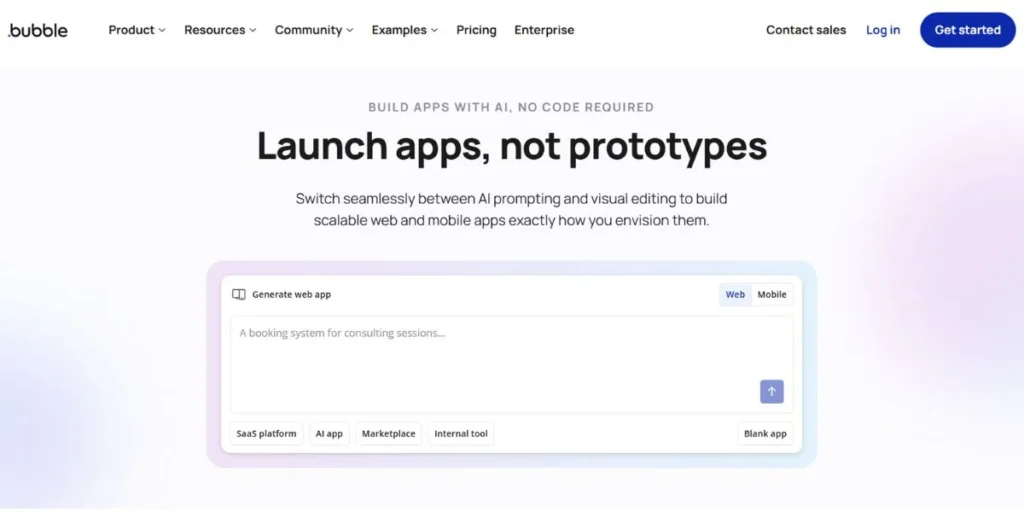
Task: Click the Bubble logo
Action: point(38,30)
